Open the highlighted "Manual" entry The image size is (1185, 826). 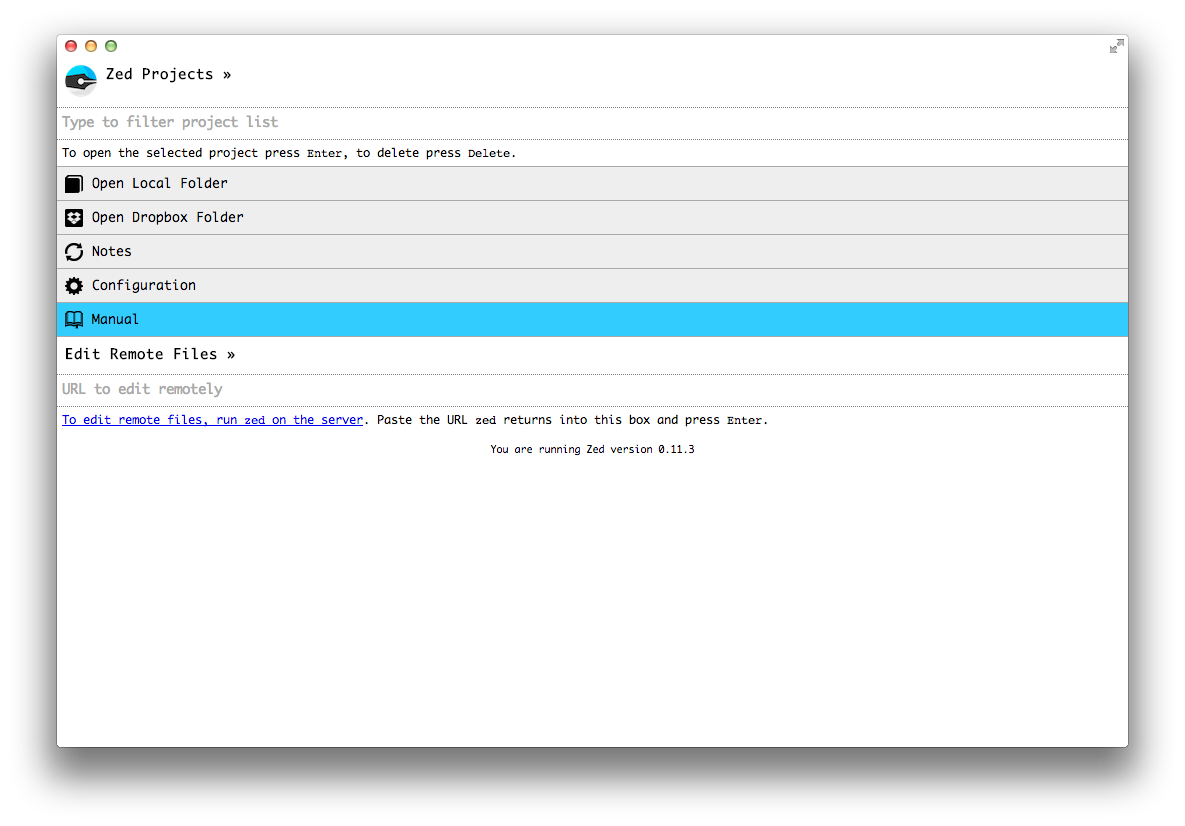116,320
